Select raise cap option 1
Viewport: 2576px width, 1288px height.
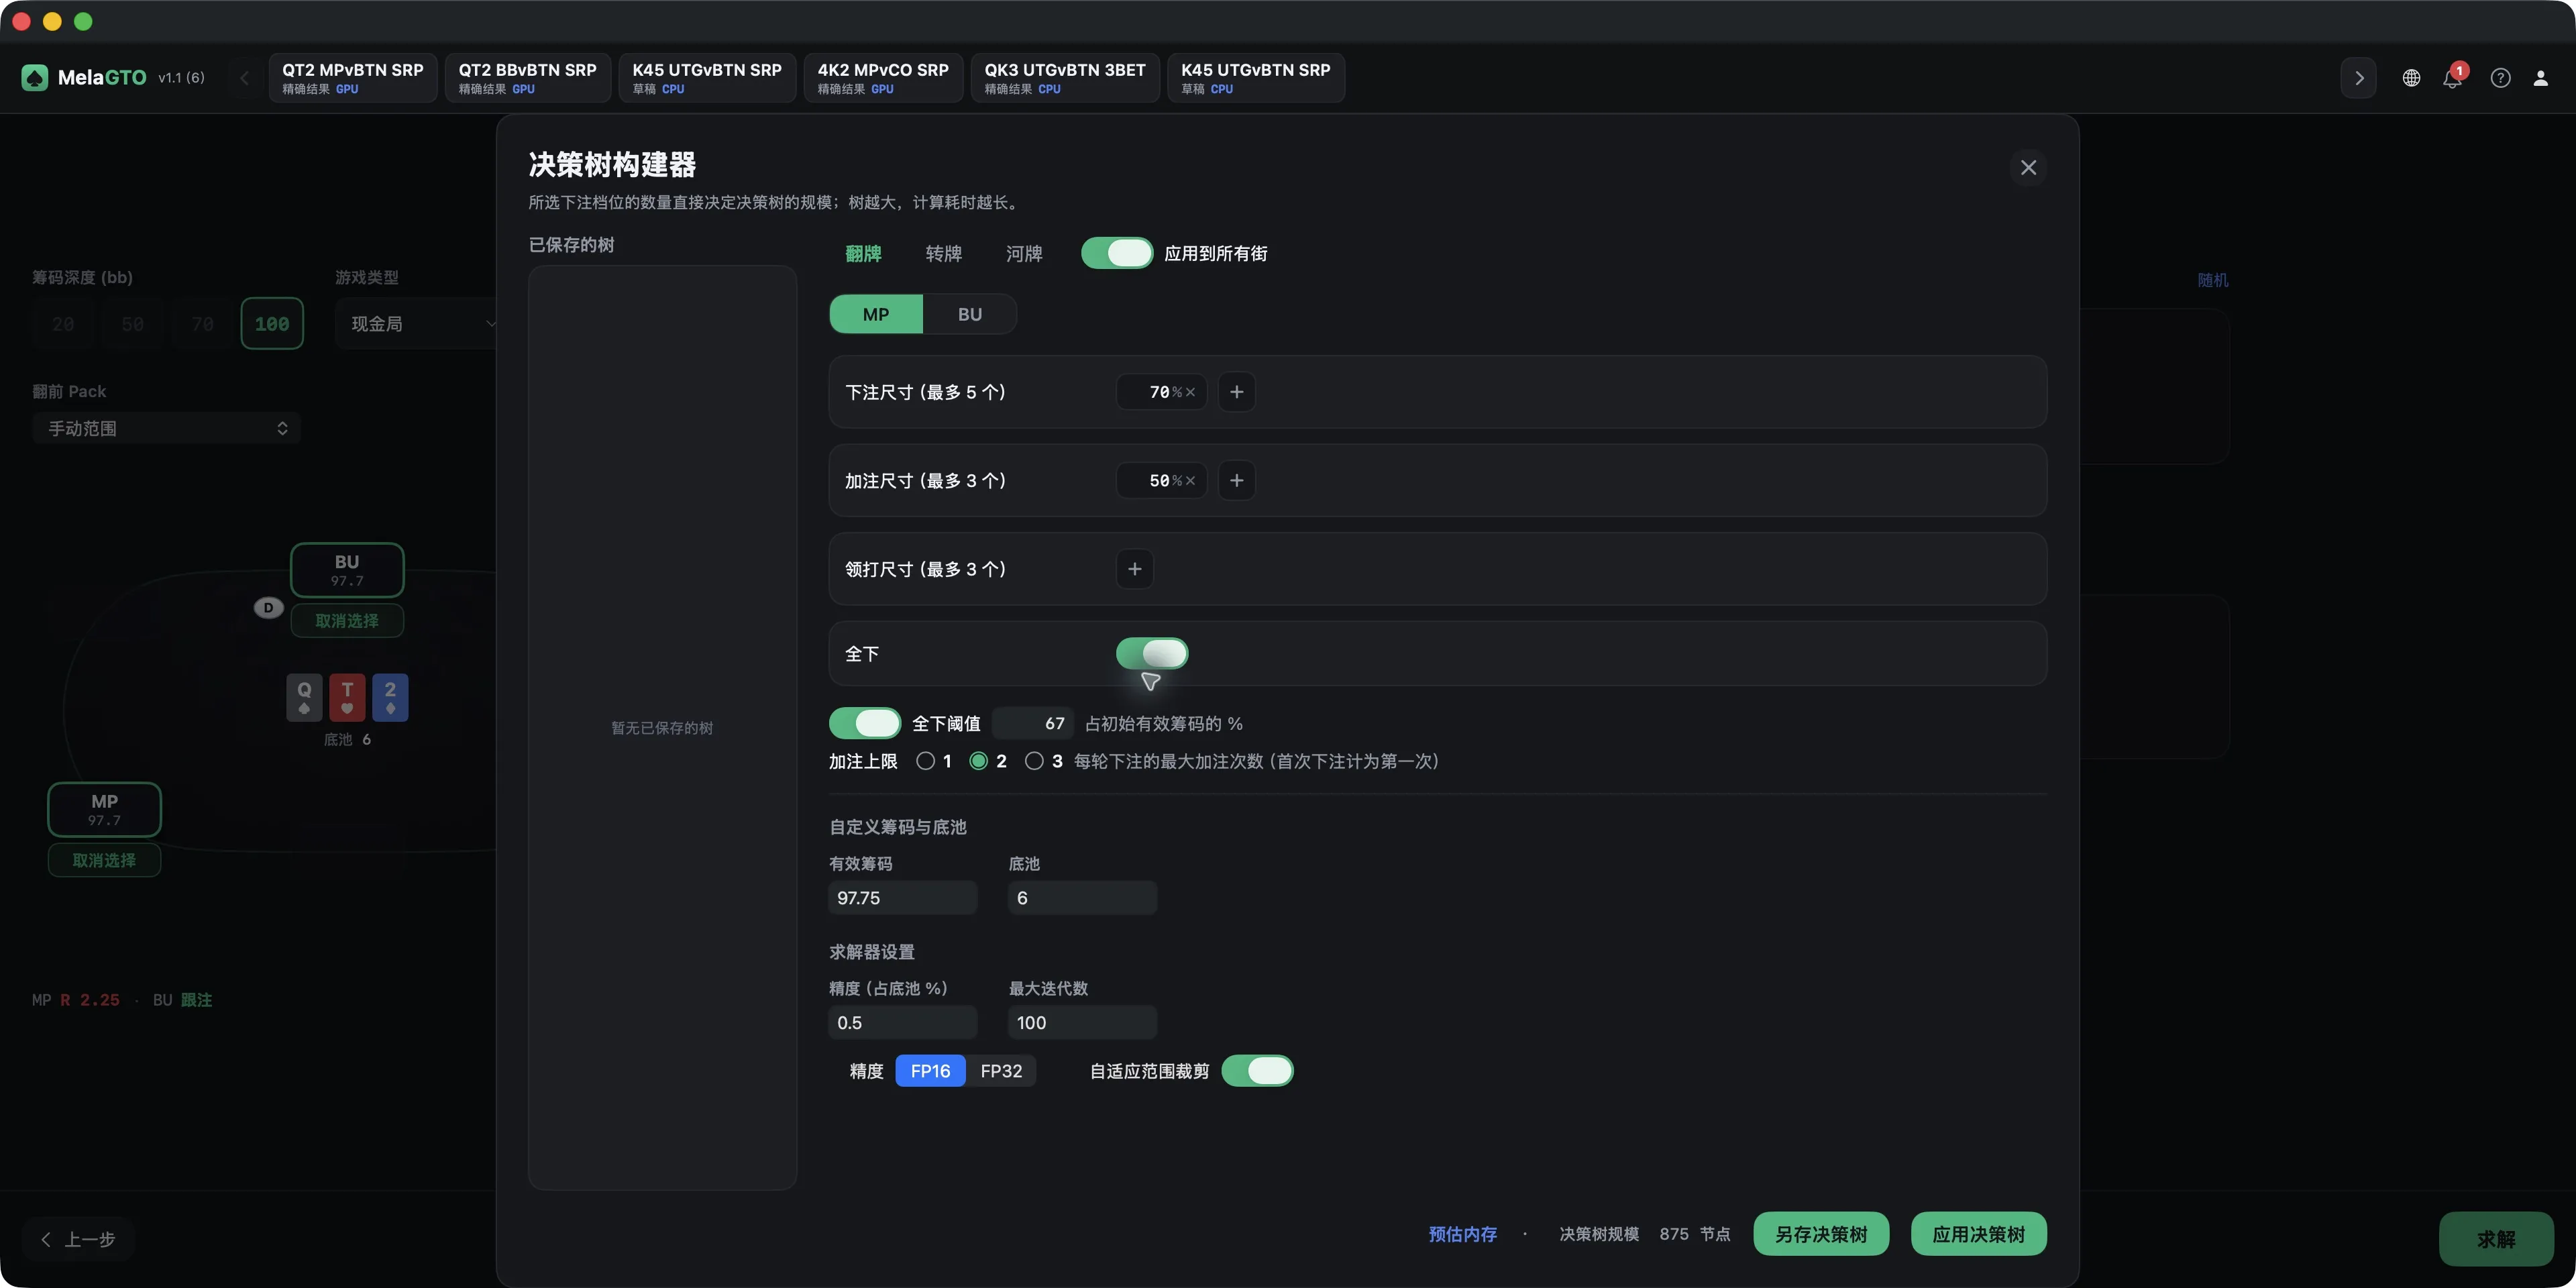click(x=926, y=761)
